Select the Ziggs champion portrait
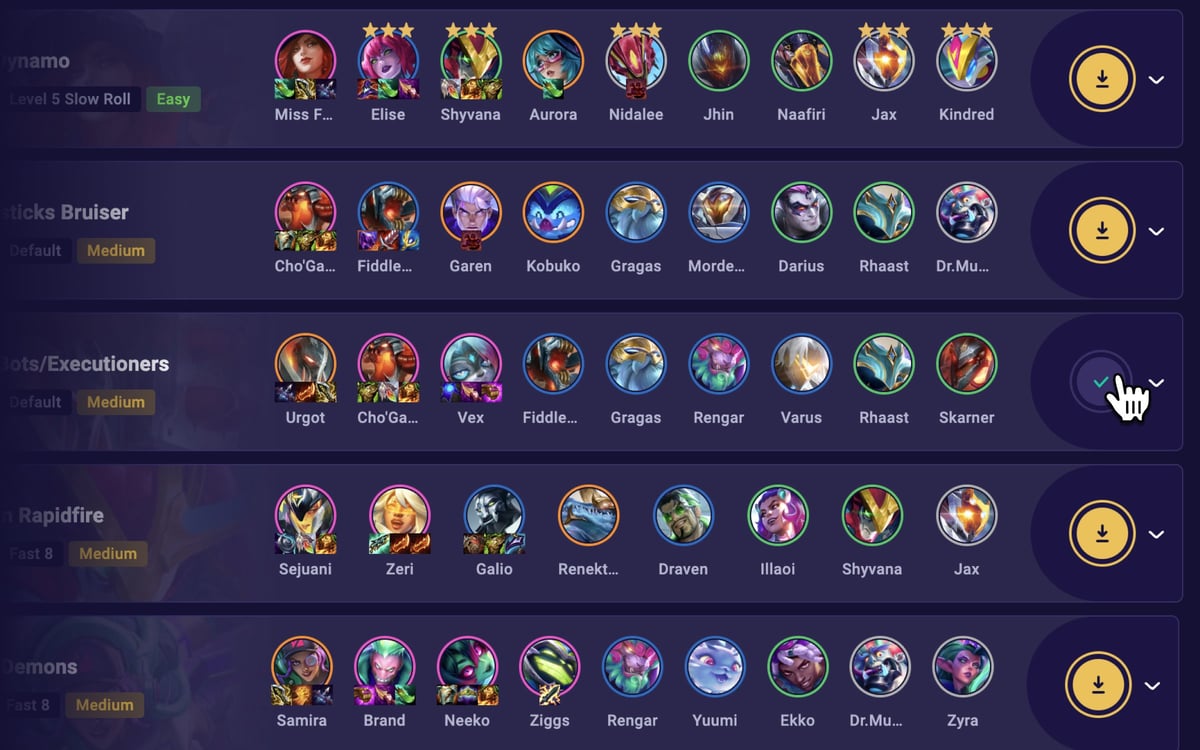 click(549, 667)
